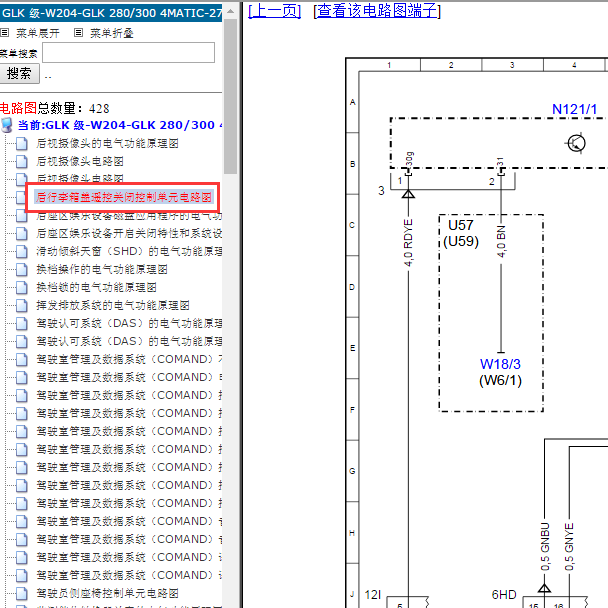Click document icon beside 后座区娱乐设备开启关闭特性
This screenshot has width=608, height=608.
pyautogui.click(x=22, y=233)
